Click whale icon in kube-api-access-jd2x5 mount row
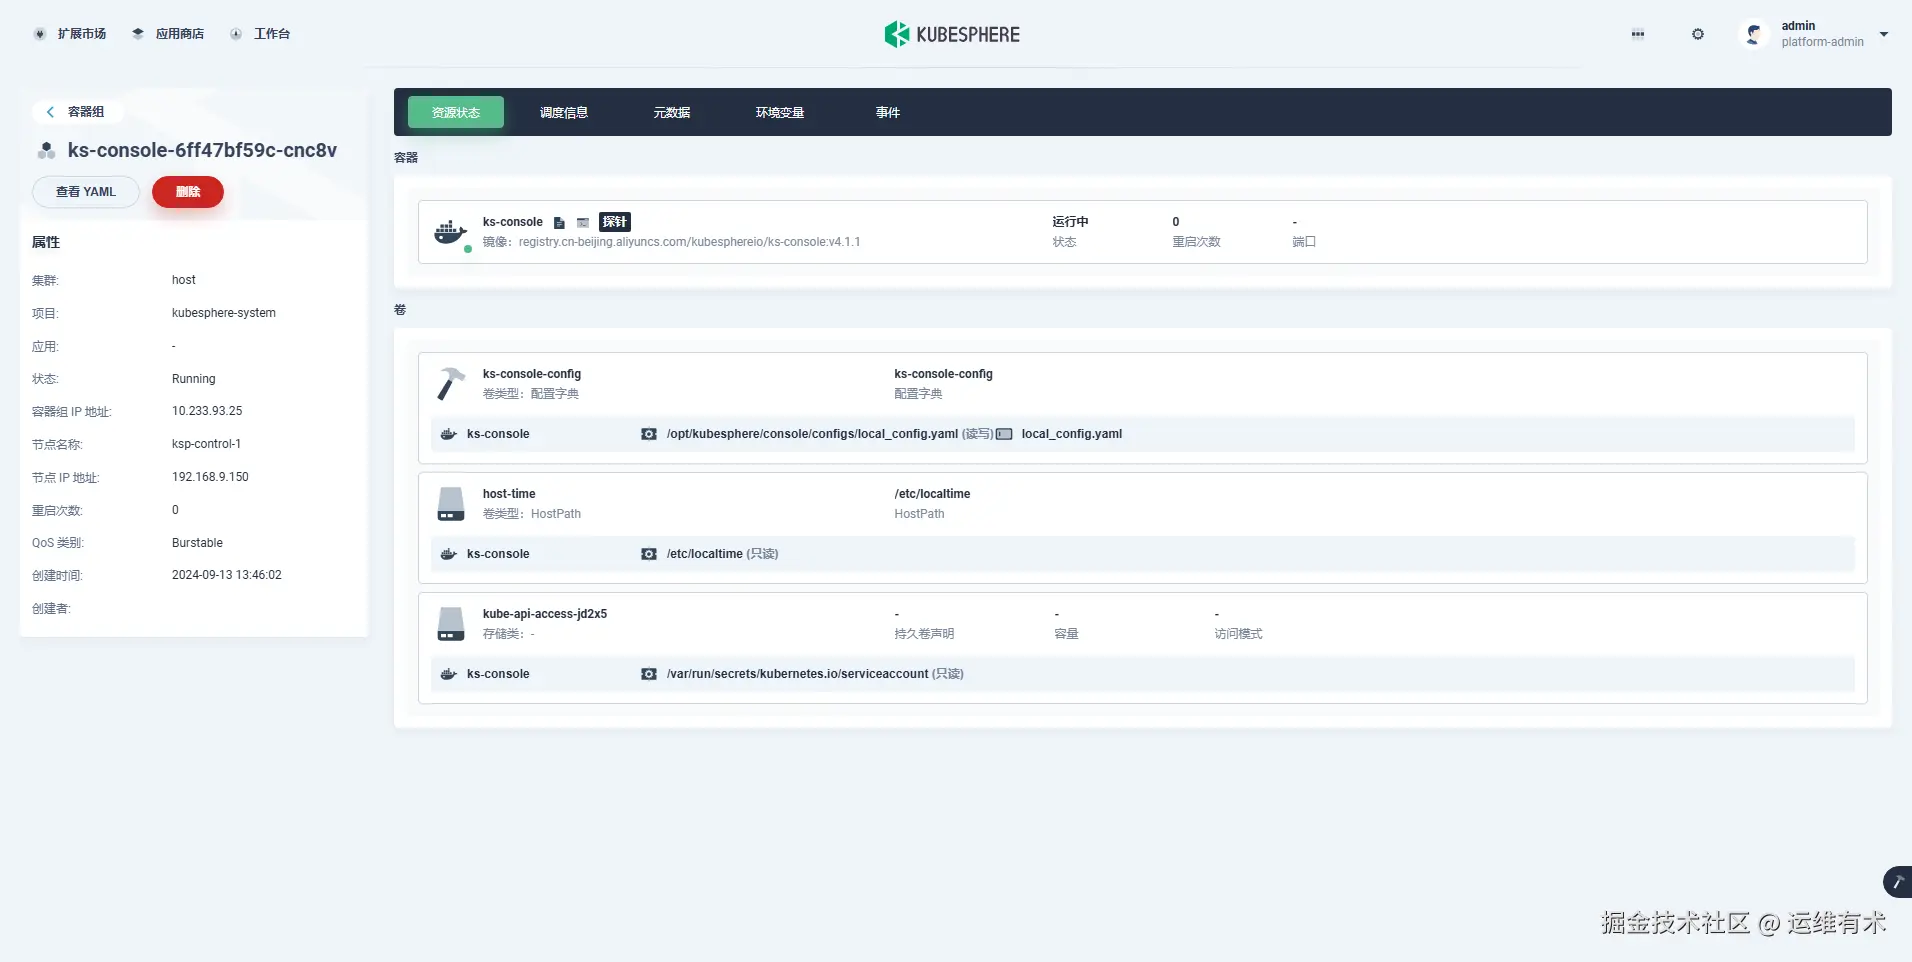1912x962 pixels. tap(449, 674)
